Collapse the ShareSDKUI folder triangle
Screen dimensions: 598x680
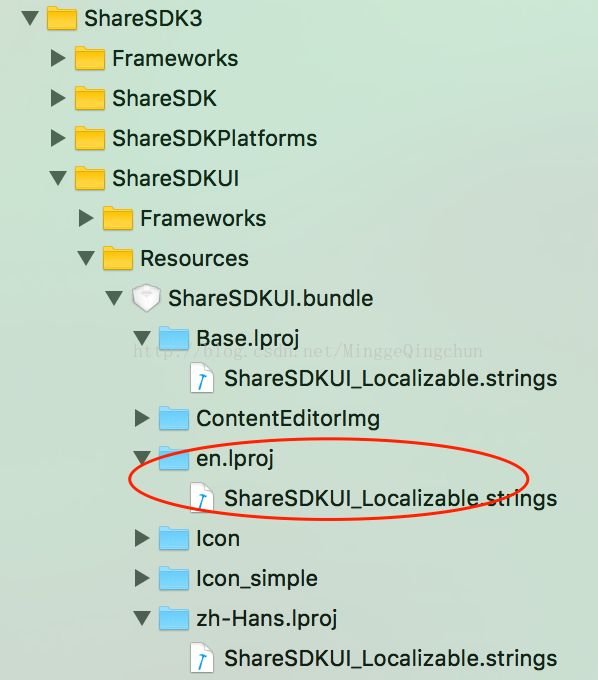tap(58, 178)
